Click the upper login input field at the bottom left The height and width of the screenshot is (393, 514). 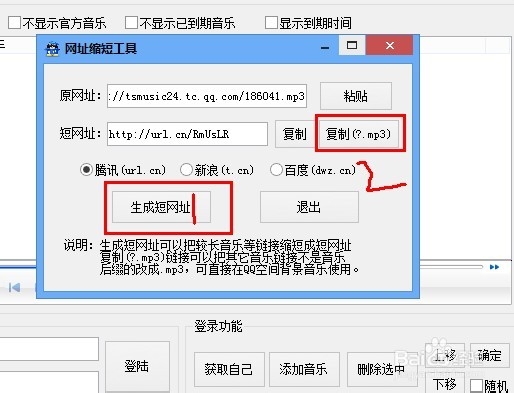pos(49,349)
